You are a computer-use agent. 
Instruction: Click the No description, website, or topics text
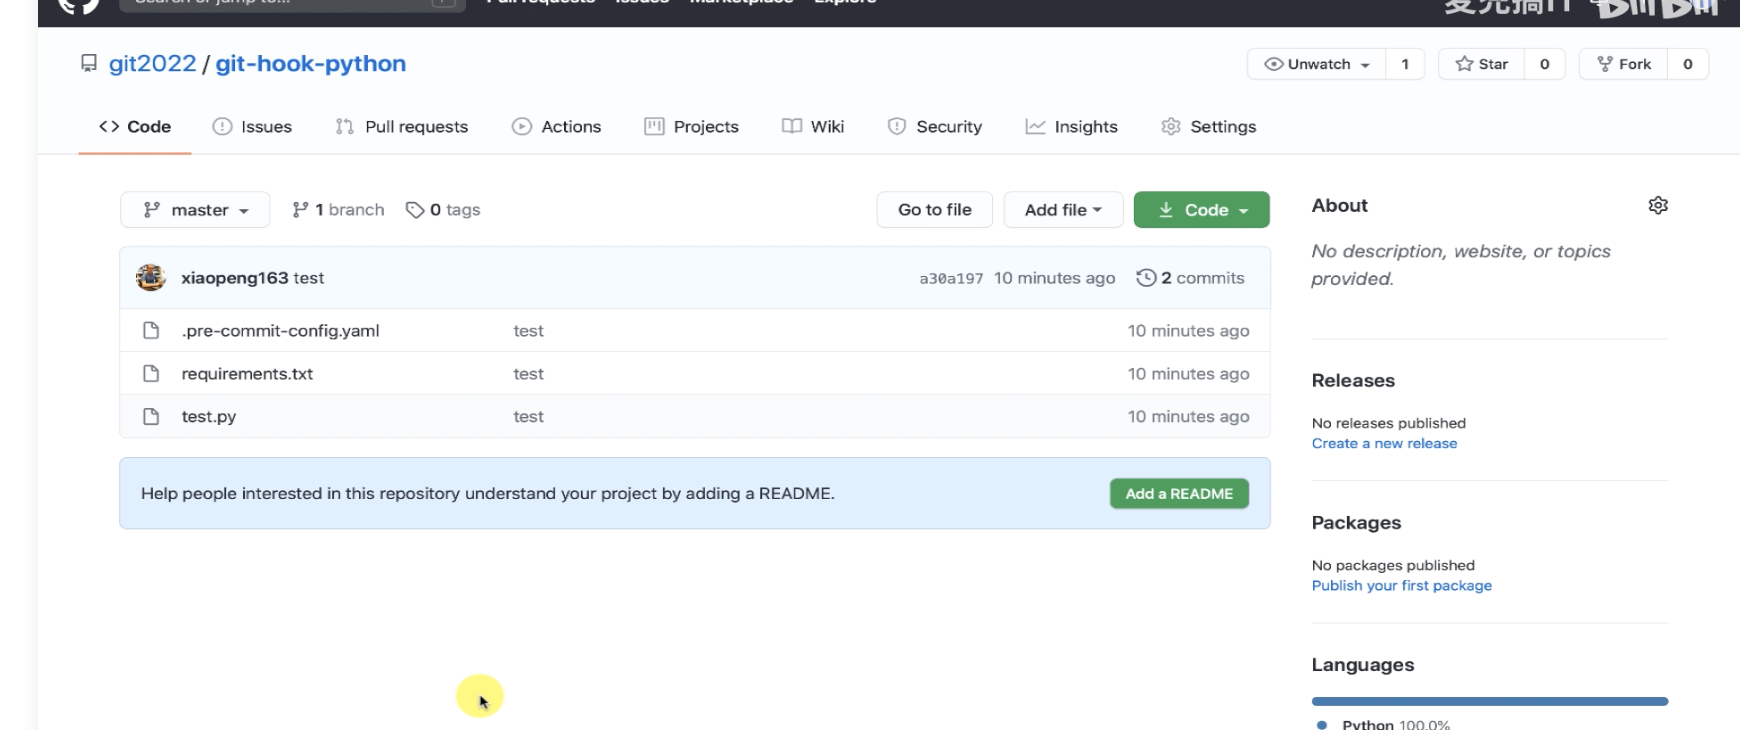[1461, 265]
